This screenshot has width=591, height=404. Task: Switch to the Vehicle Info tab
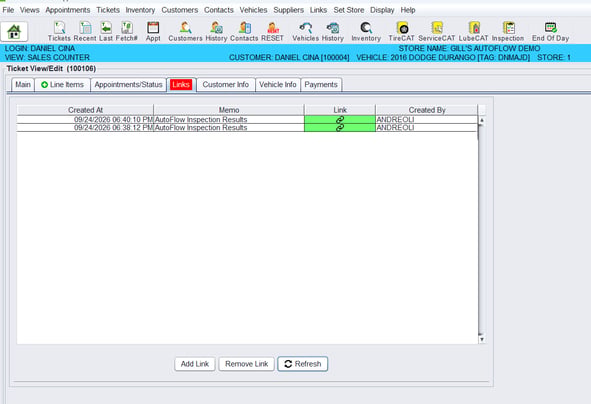[278, 84]
